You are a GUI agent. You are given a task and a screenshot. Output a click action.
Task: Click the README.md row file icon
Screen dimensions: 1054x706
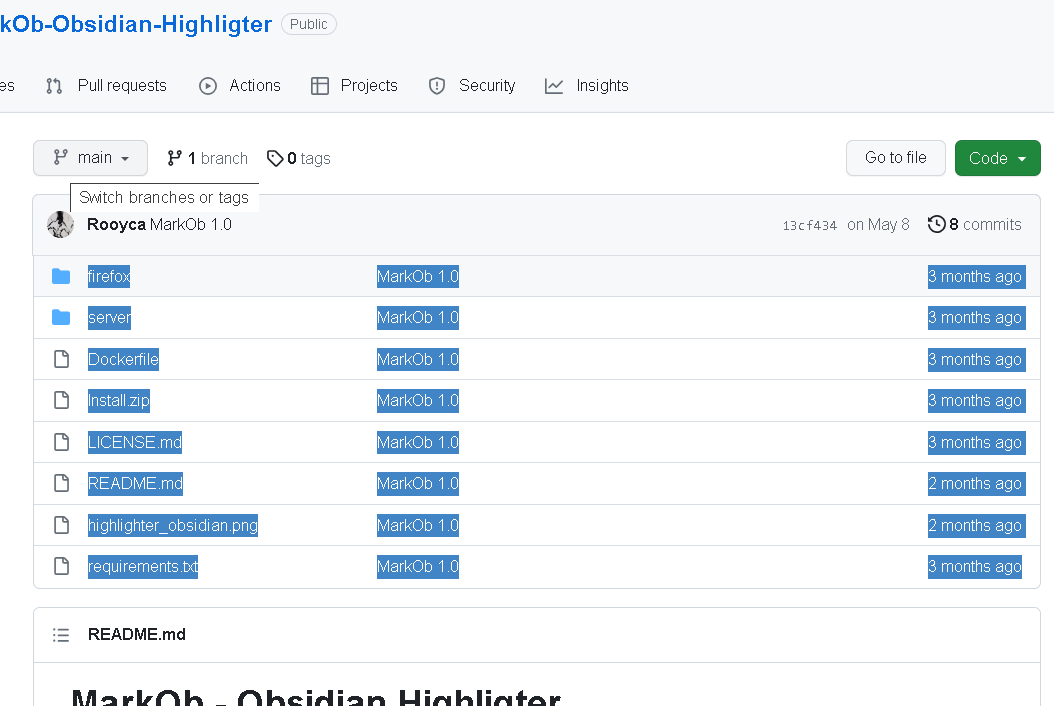pyautogui.click(x=61, y=483)
